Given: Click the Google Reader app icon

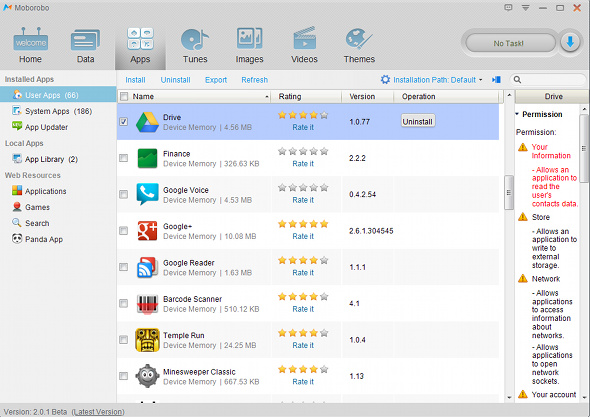Looking at the screenshot, I should pos(147,267).
